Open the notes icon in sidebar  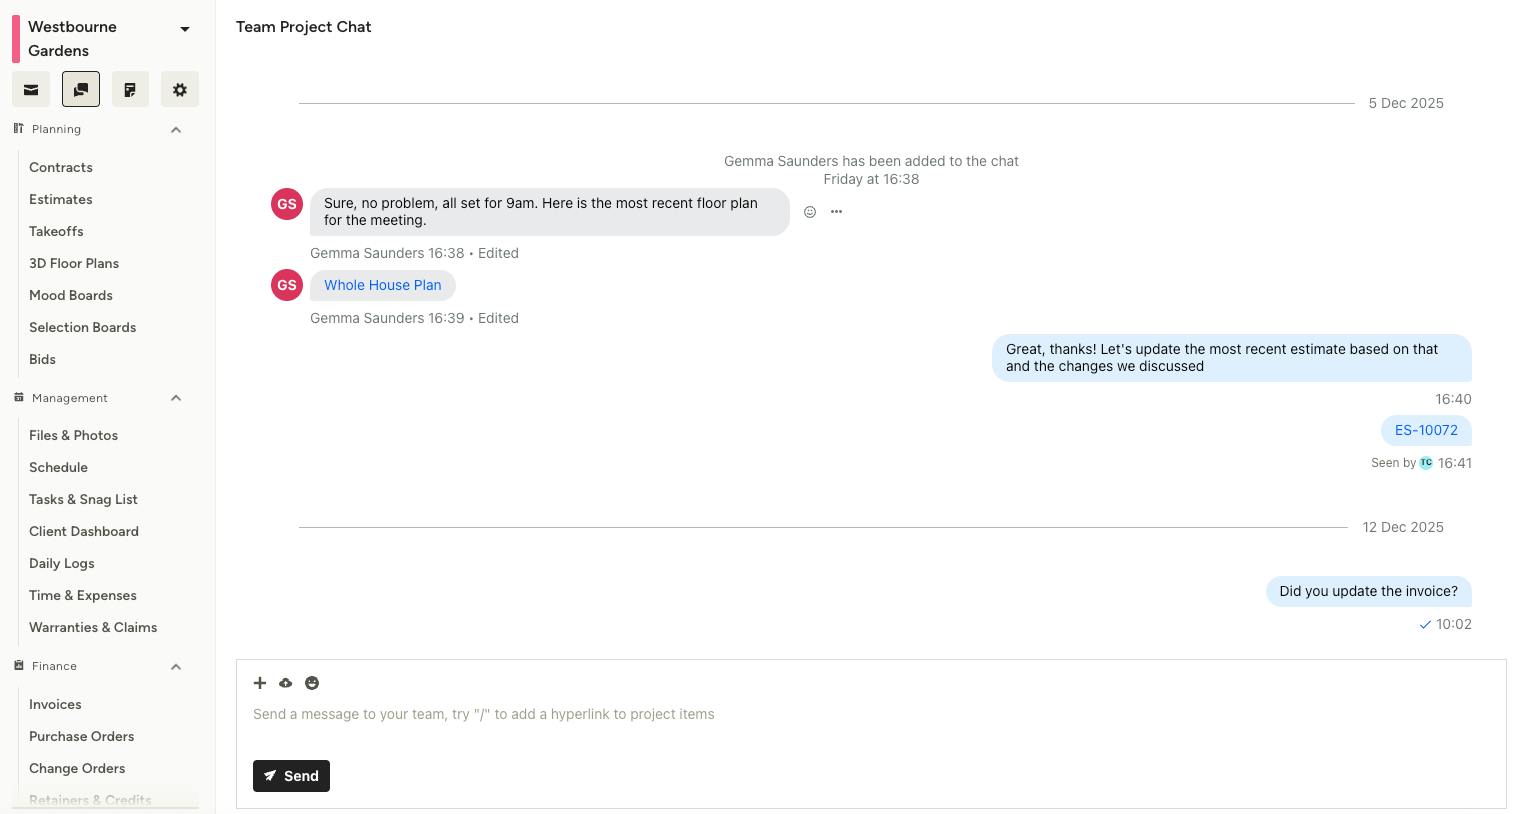130,89
